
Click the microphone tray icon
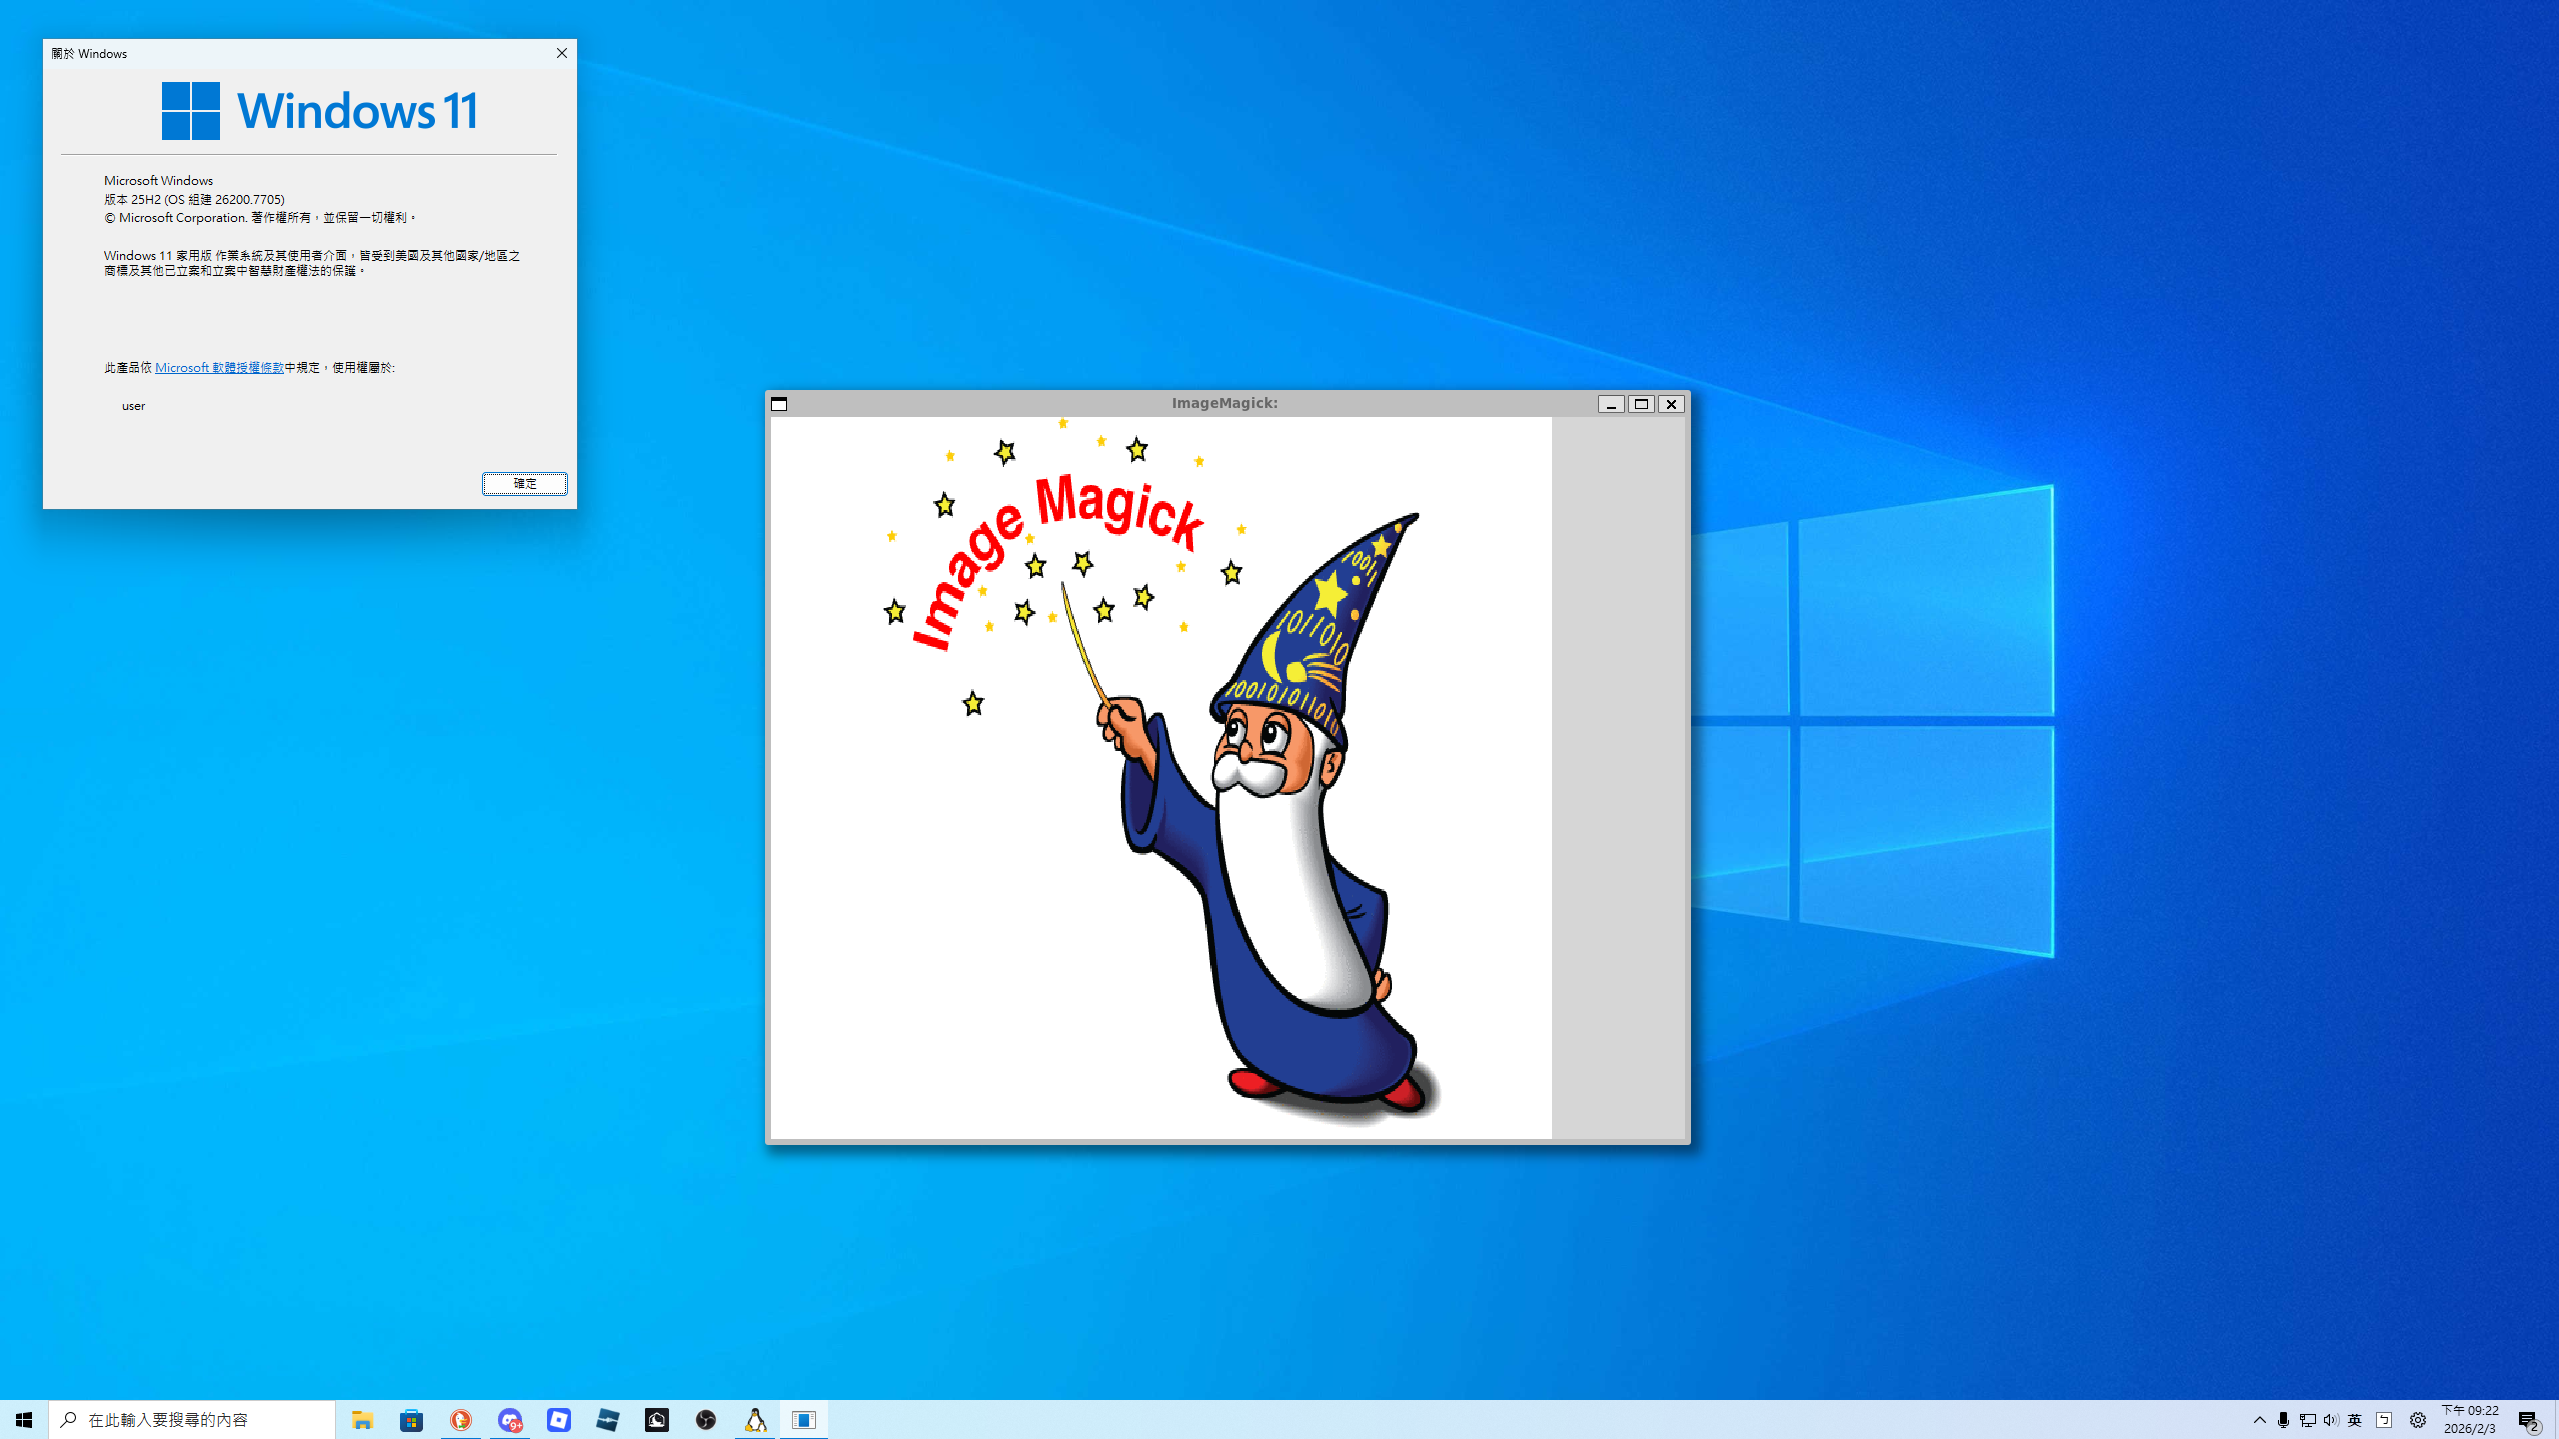point(2283,1419)
